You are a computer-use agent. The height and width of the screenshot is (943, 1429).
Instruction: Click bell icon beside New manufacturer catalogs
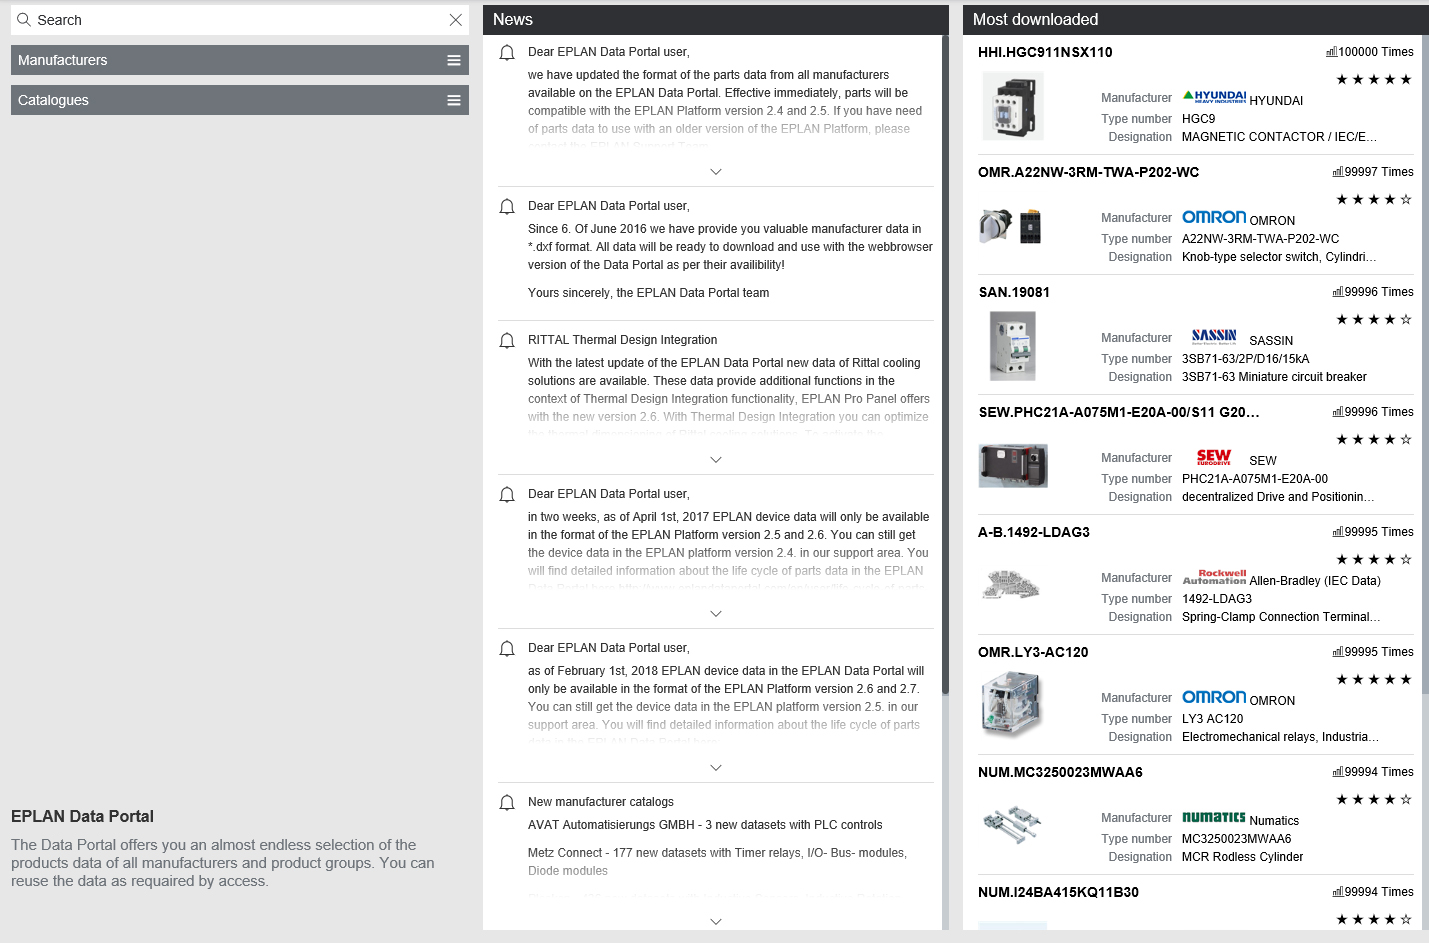[507, 803]
